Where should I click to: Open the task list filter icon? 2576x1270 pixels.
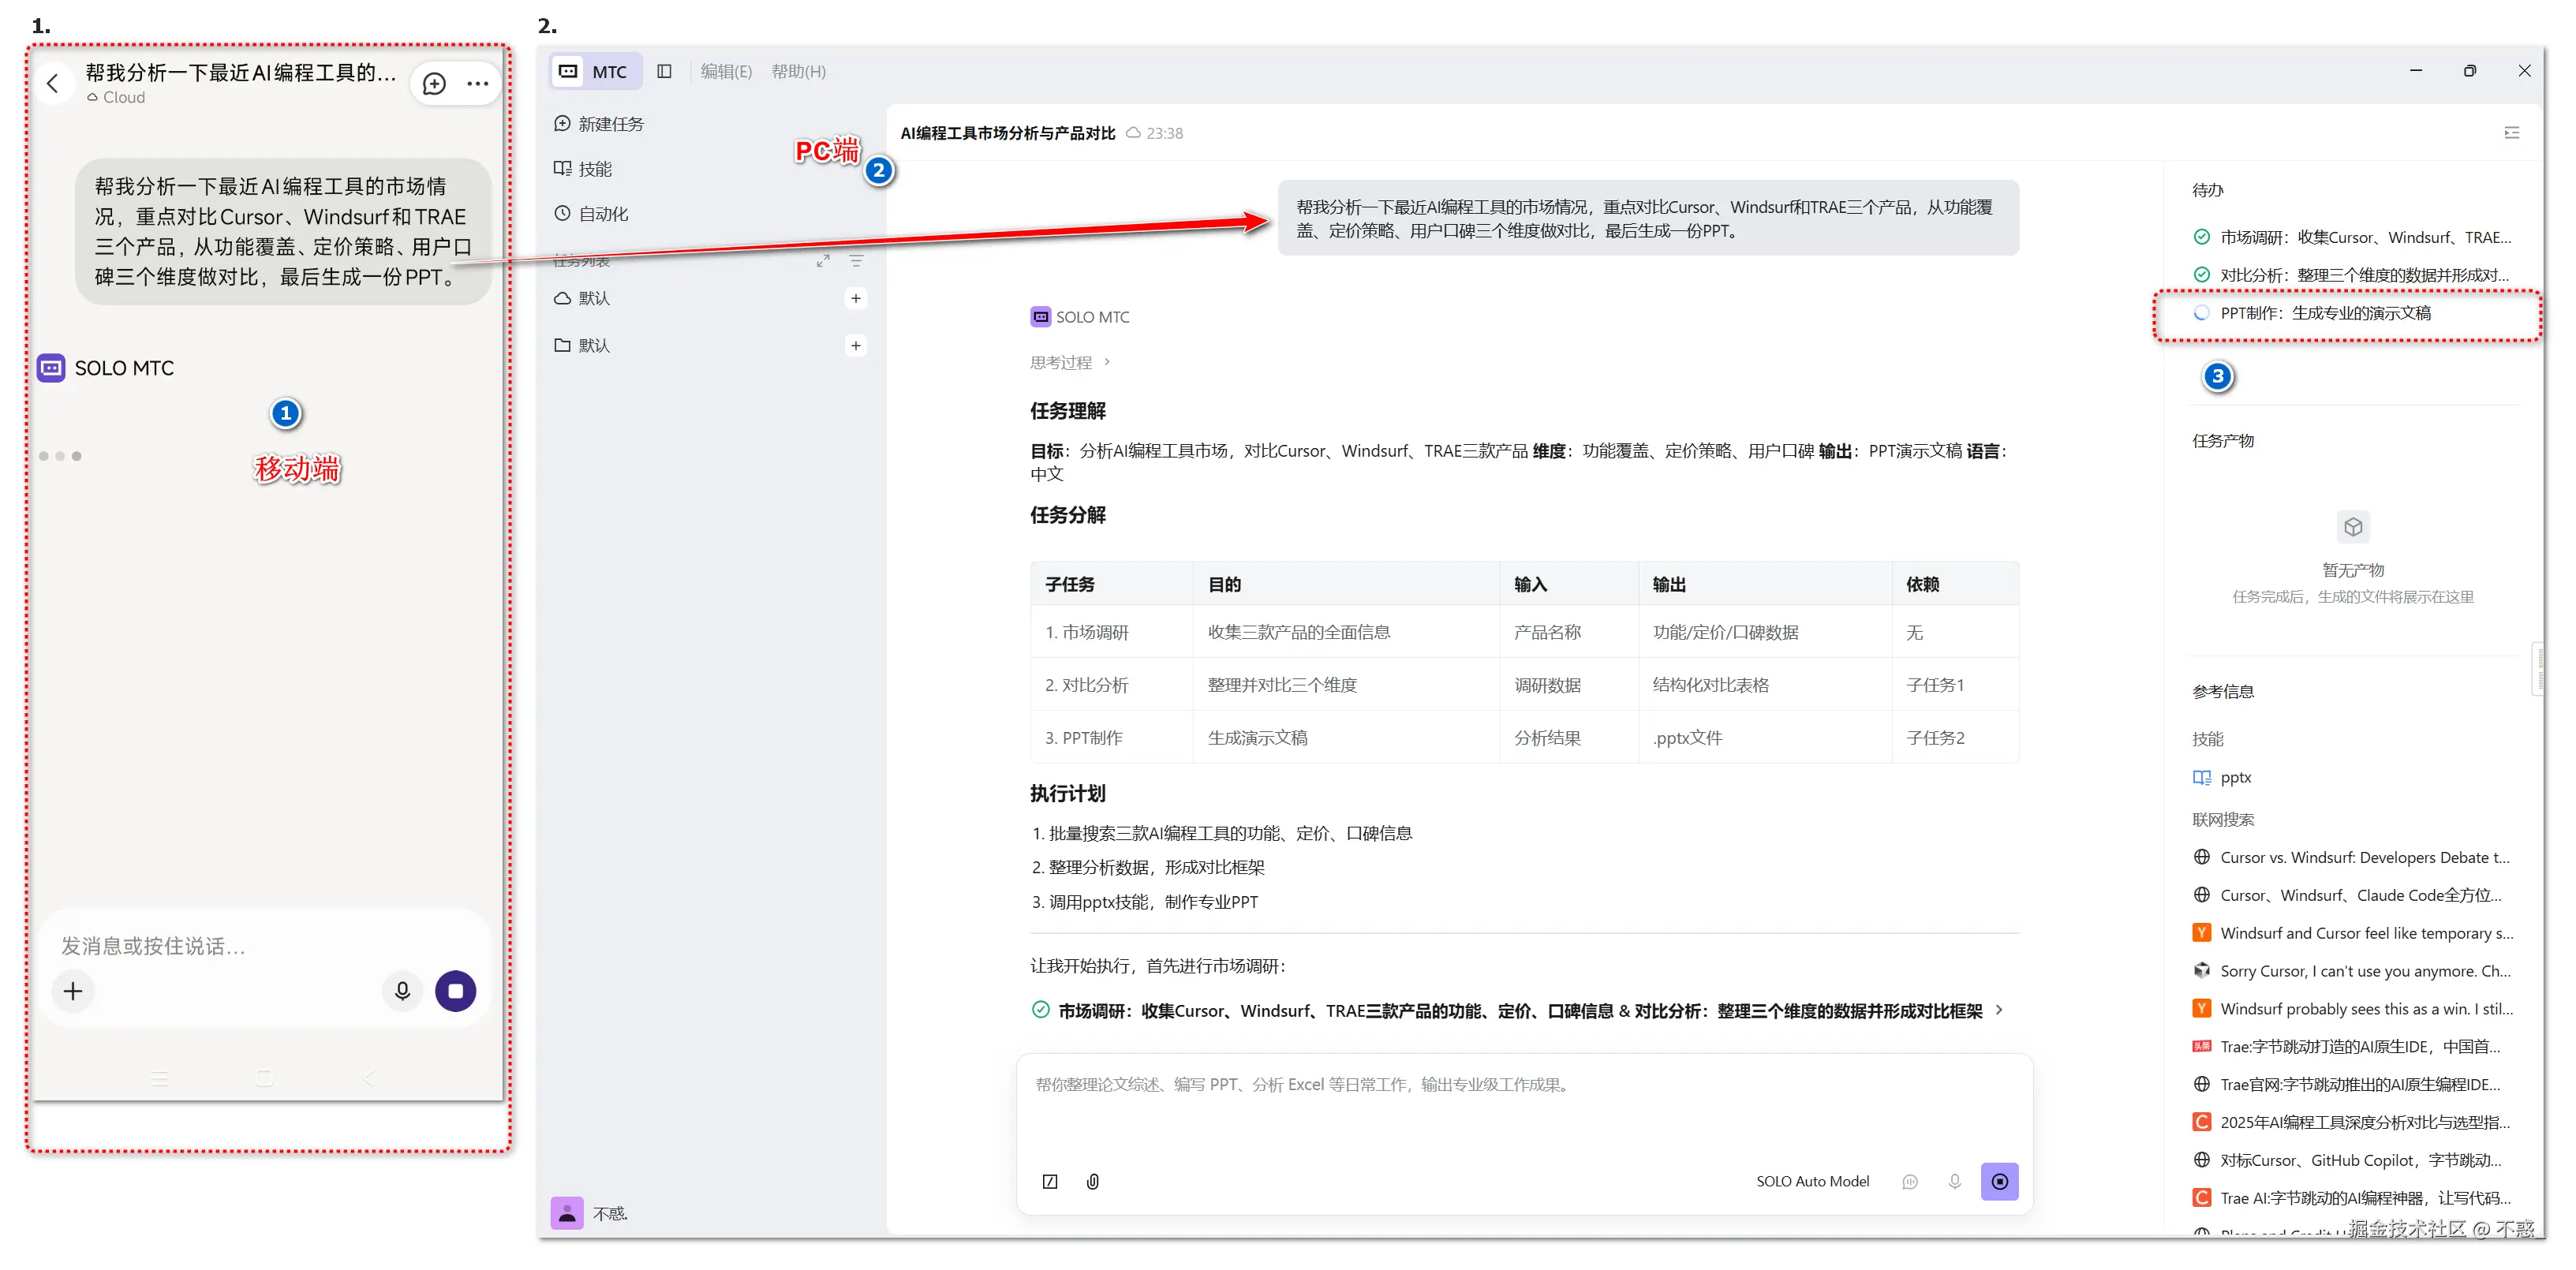pos(856,261)
